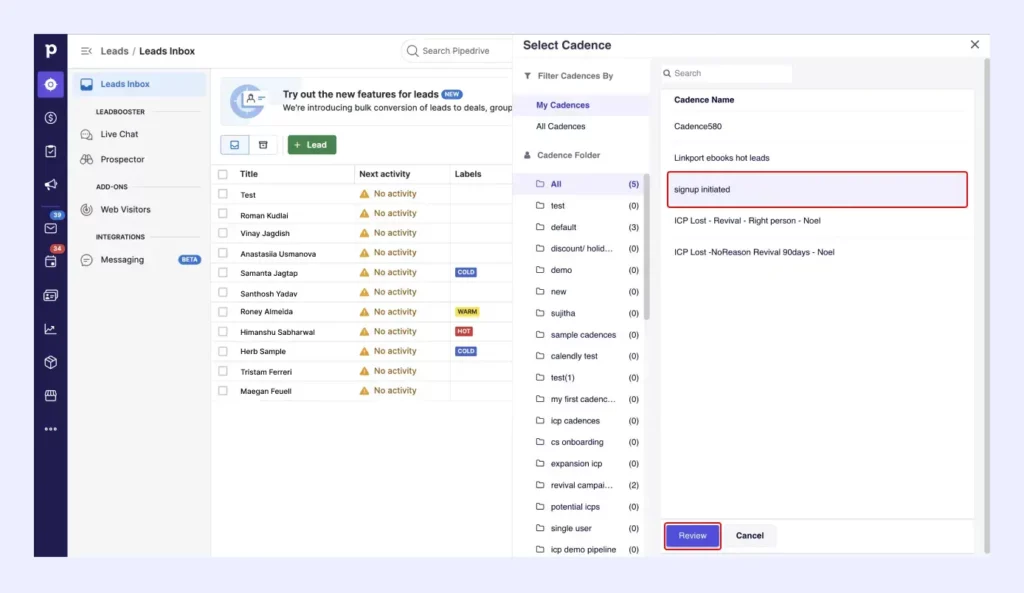
Task: Open Messaging beta menu item
Action: coord(140,260)
